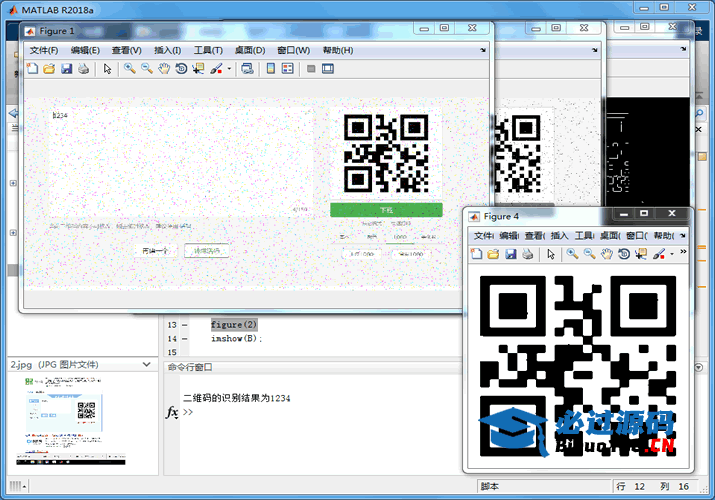Image resolution: width=715 pixels, height=500 pixels.
Task: Toggle Insert Colorbar in Figure 1 toolbar
Action: click(270, 69)
